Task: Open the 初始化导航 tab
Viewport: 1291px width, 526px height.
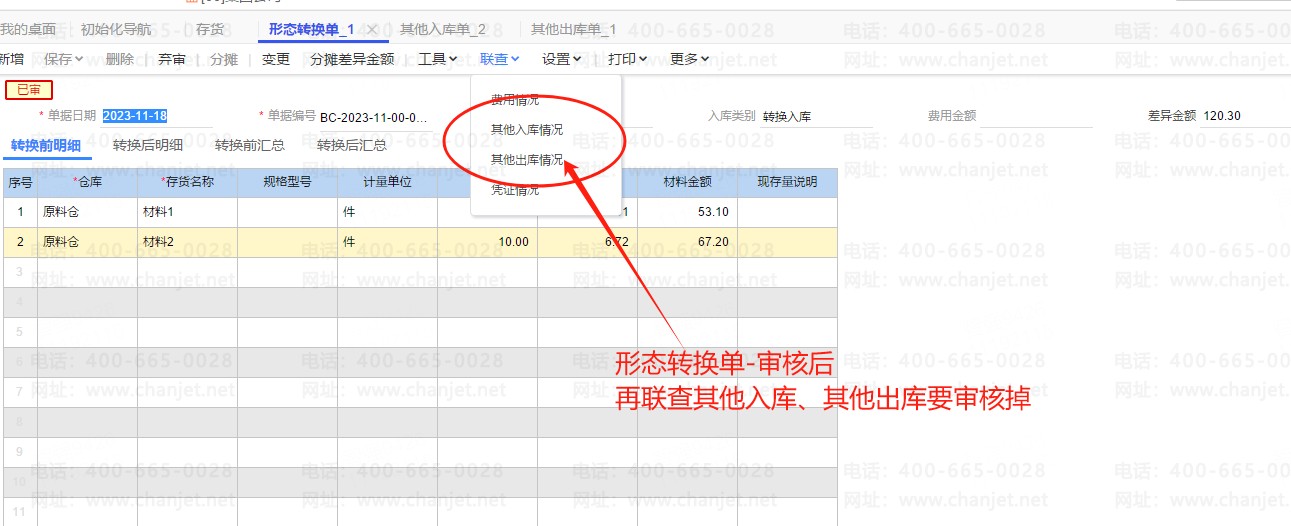Action: (116, 30)
